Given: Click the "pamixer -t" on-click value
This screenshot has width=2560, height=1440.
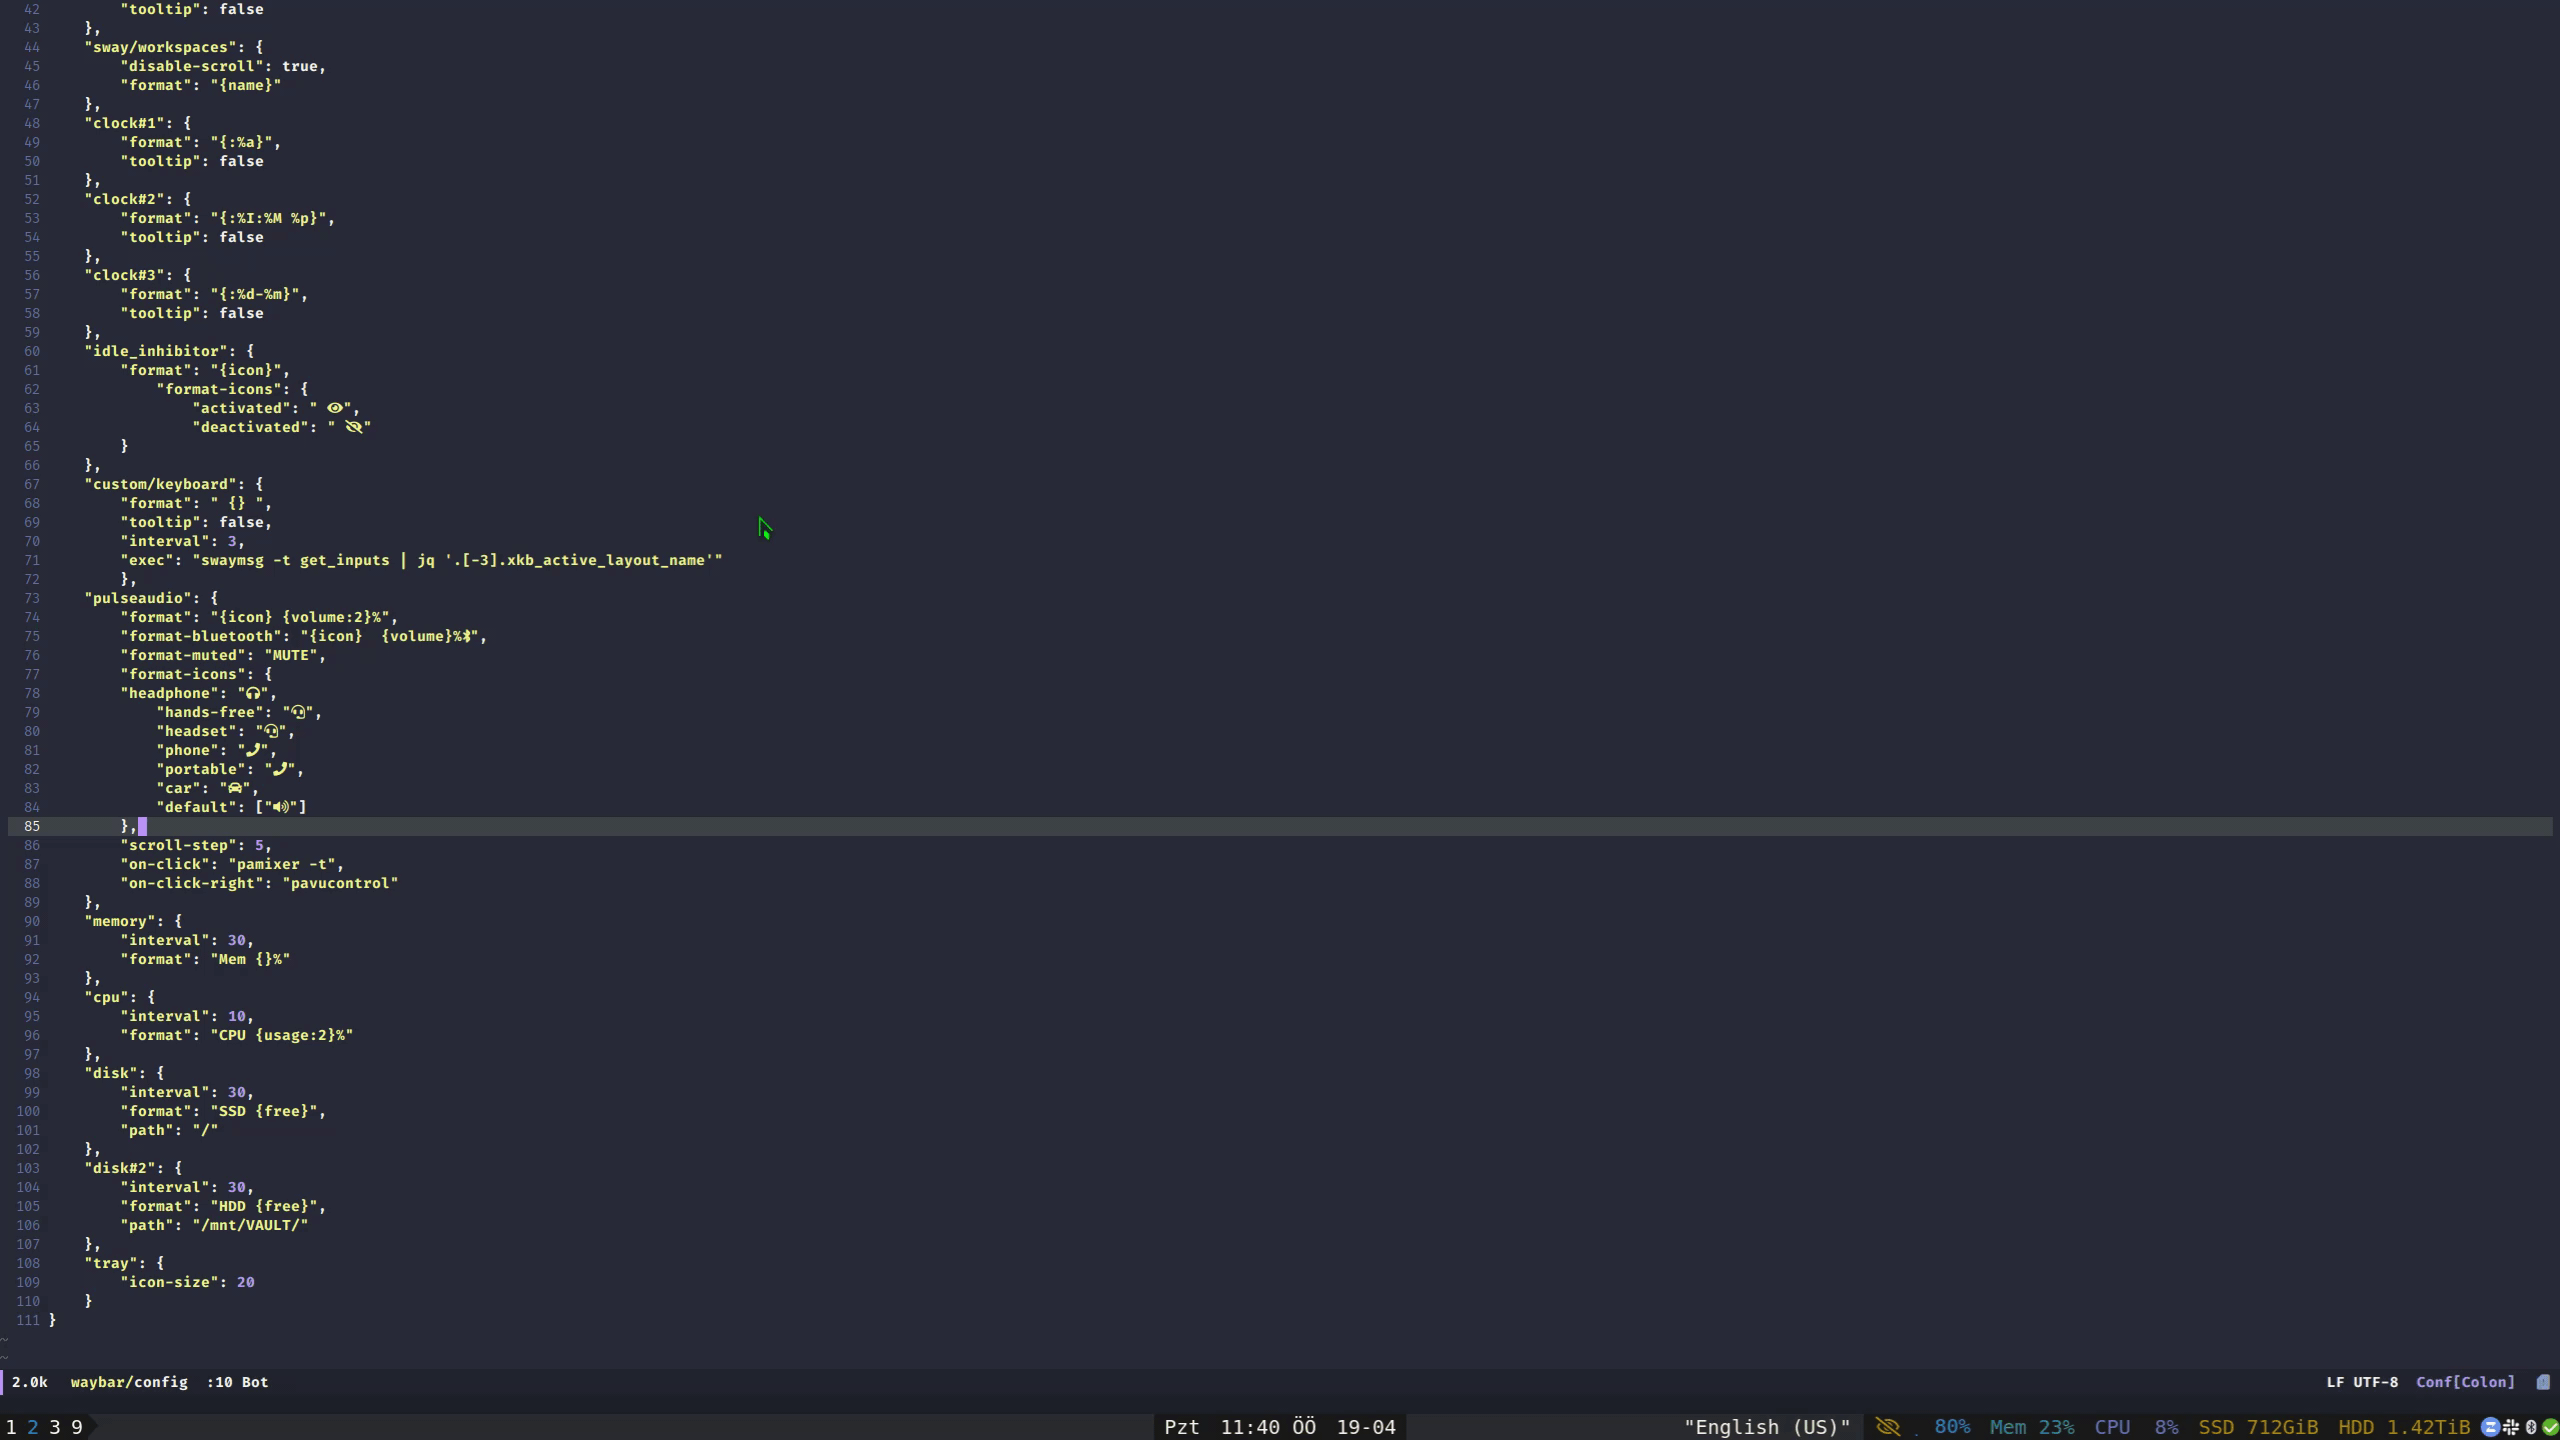Looking at the screenshot, I should click(282, 864).
